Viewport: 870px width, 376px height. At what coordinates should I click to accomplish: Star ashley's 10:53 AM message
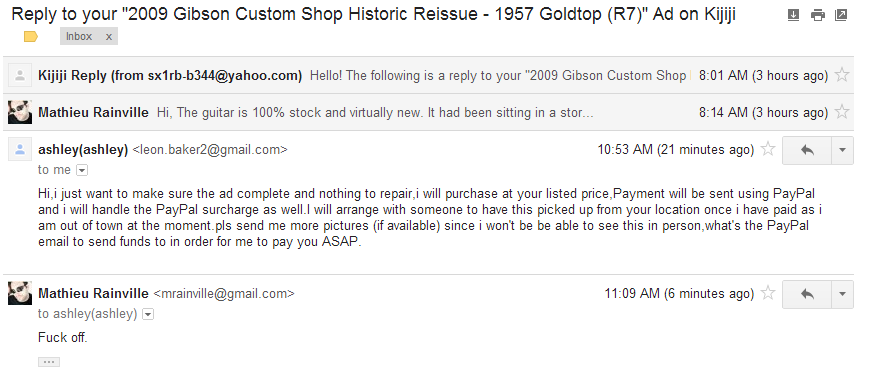[768, 149]
